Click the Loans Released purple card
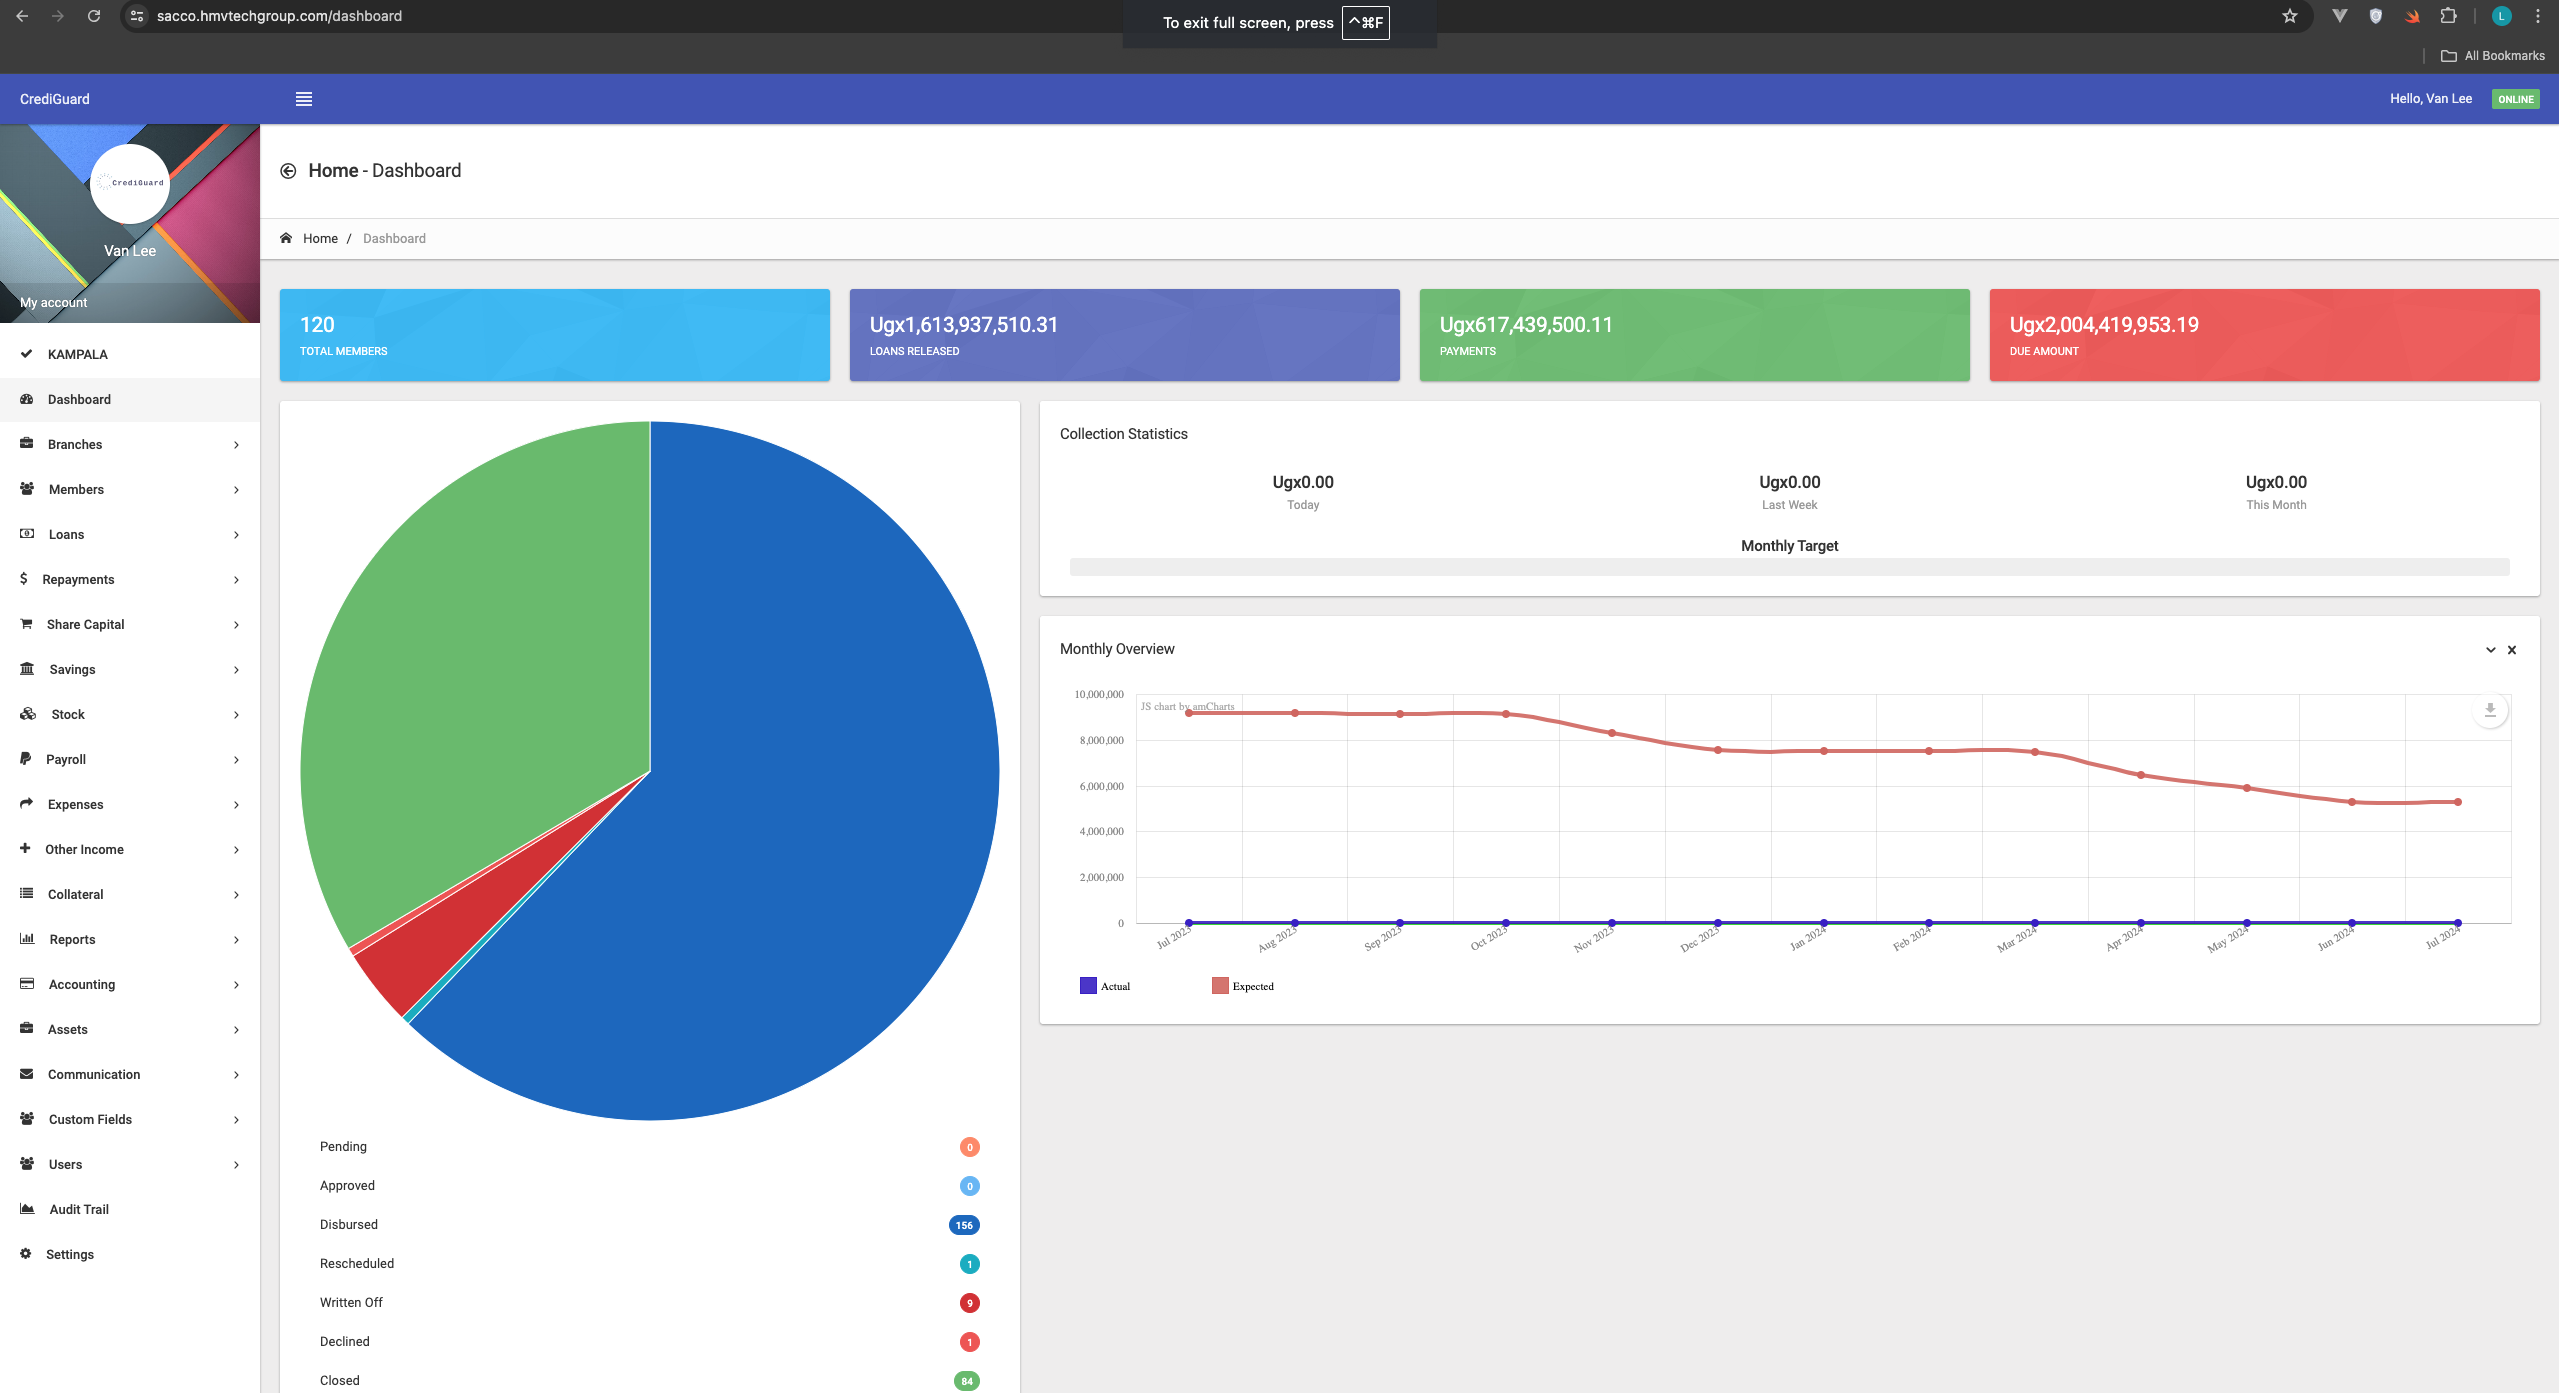Image resolution: width=2559 pixels, height=1393 pixels. (1124, 335)
